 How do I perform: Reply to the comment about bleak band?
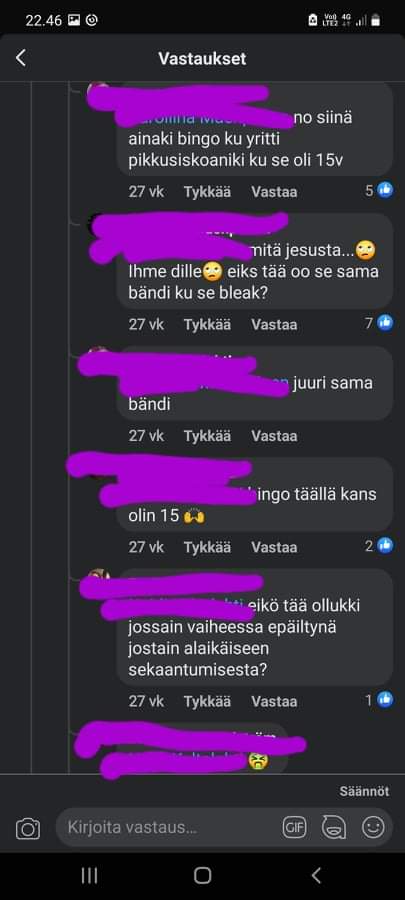[x=274, y=325]
